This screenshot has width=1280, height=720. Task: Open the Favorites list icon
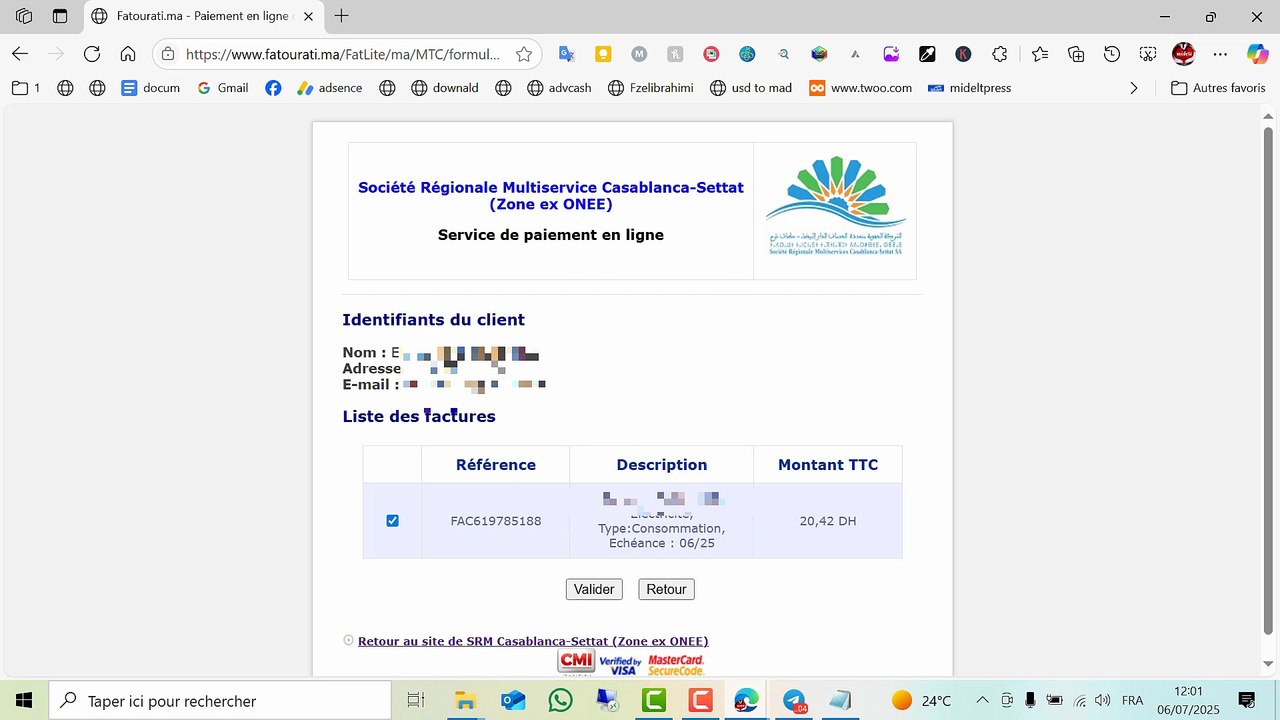[1040, 54]
